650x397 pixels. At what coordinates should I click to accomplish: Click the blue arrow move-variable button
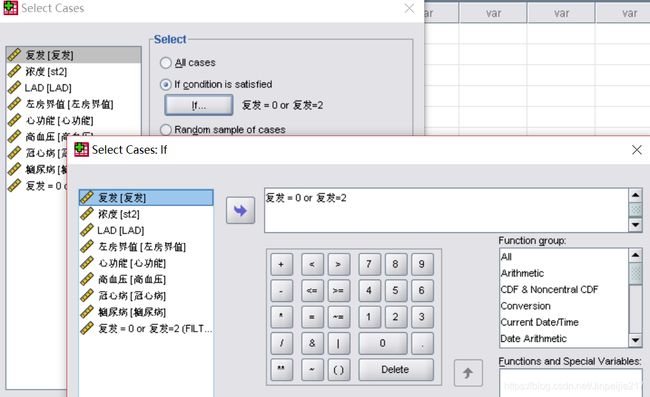coord(240,211)
